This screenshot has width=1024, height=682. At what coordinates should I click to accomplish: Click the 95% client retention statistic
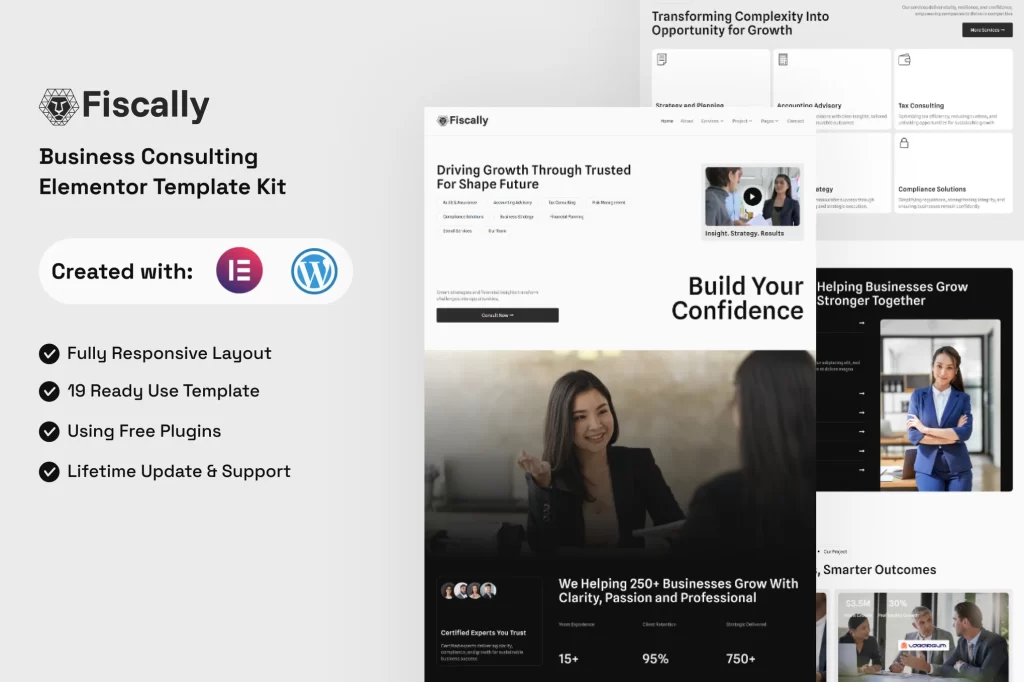click(x=655, y=659)
